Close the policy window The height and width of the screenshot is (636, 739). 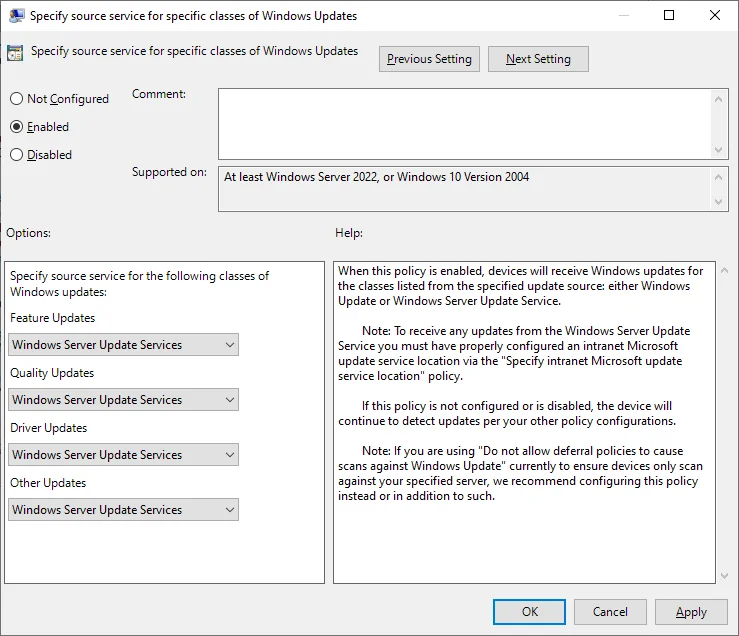pos(715,15)
